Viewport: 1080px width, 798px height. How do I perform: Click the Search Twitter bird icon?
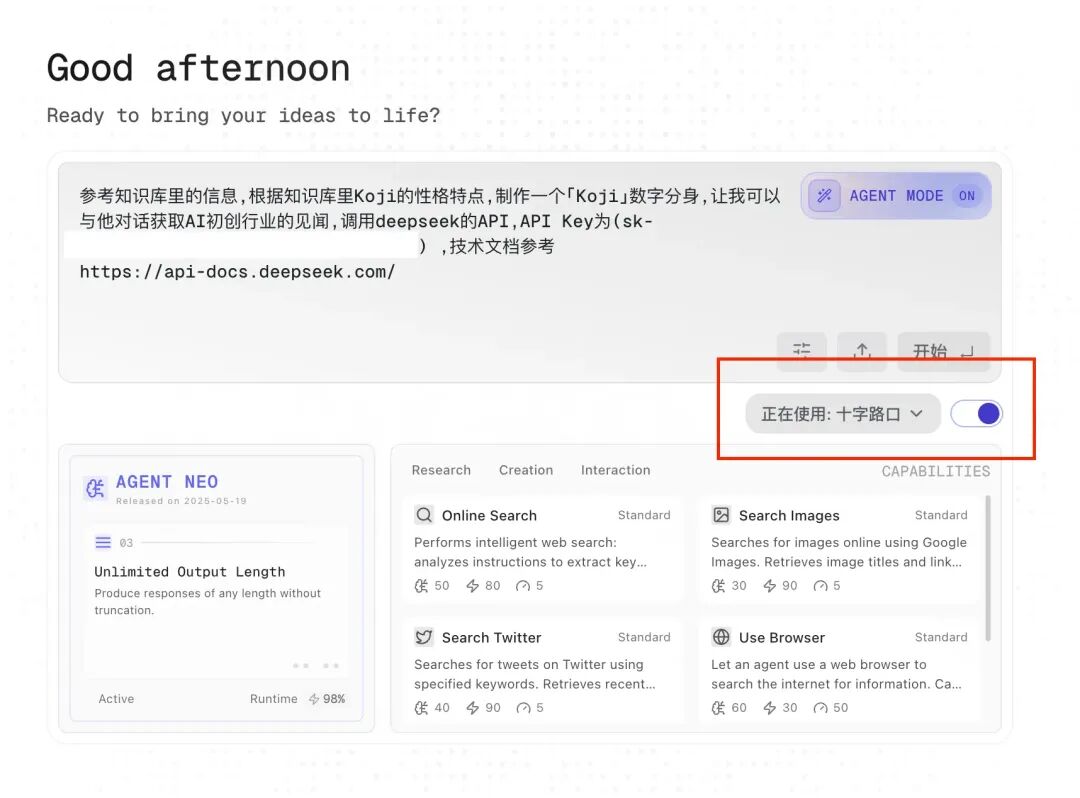point(424,637)
